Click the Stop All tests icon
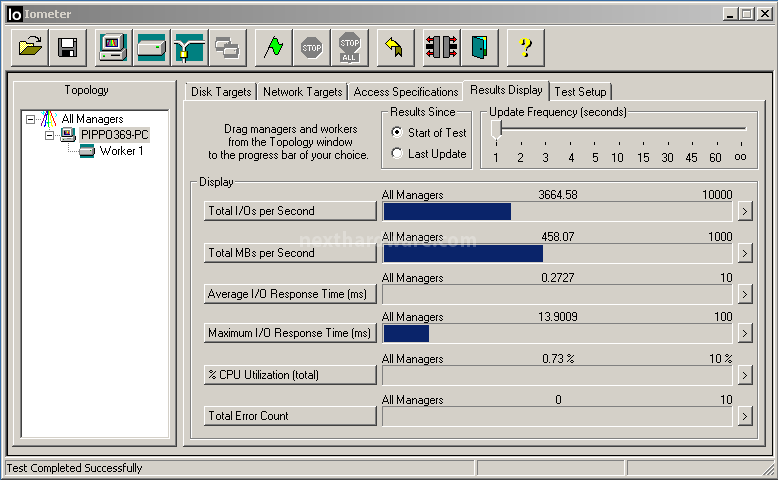 click(x=350, y=48)
